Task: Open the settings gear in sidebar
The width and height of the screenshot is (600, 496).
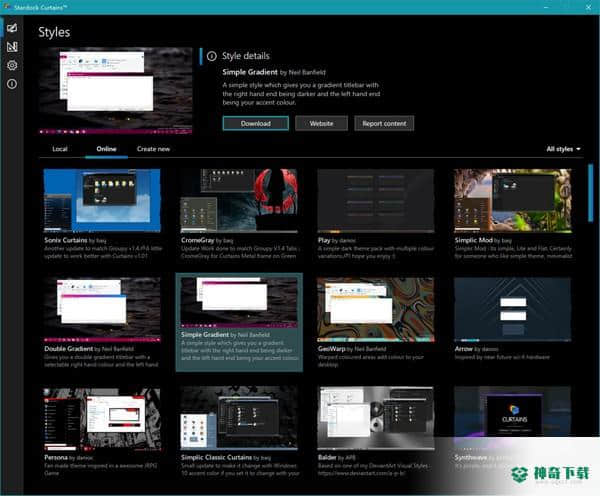Action: 12,65
